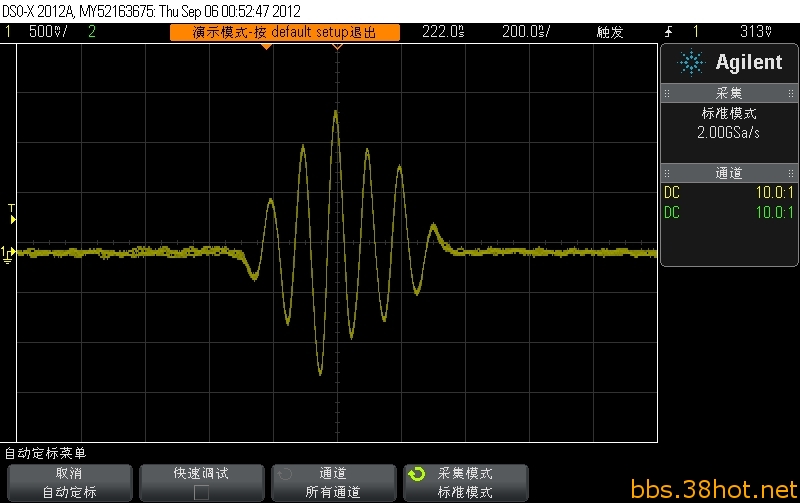
Task: Click the 取消 自动定标 softkey
Action: click(69, 483)
